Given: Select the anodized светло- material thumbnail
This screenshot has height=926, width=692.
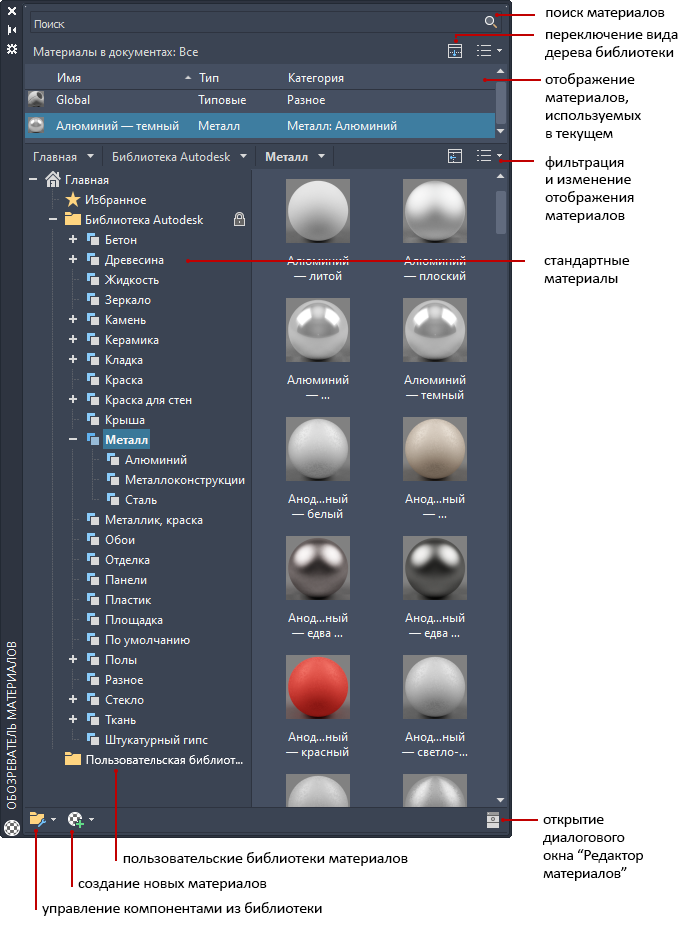Looking at the screenshot, I should coord(435,687).
